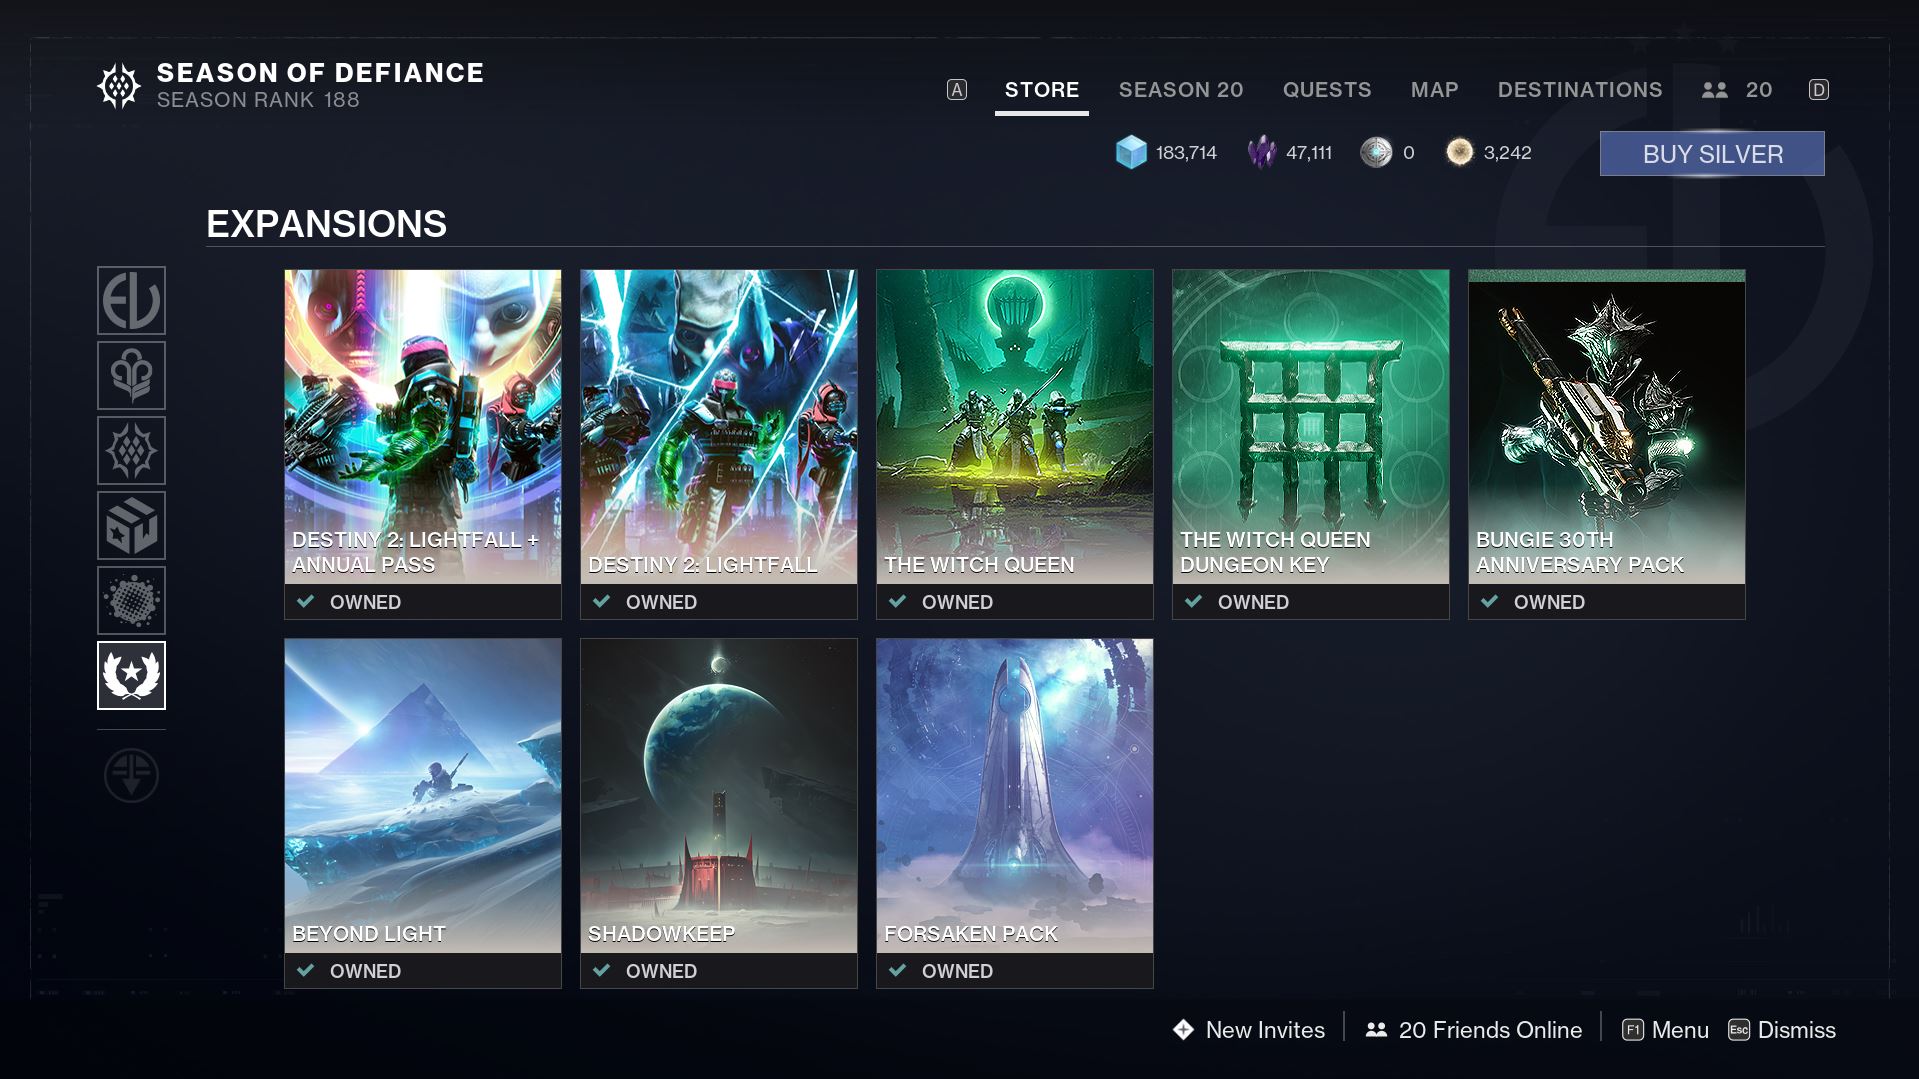Open the Season 20 tab
This screenshot has width=1919, height=1079.
click(x=1181, y=90)
